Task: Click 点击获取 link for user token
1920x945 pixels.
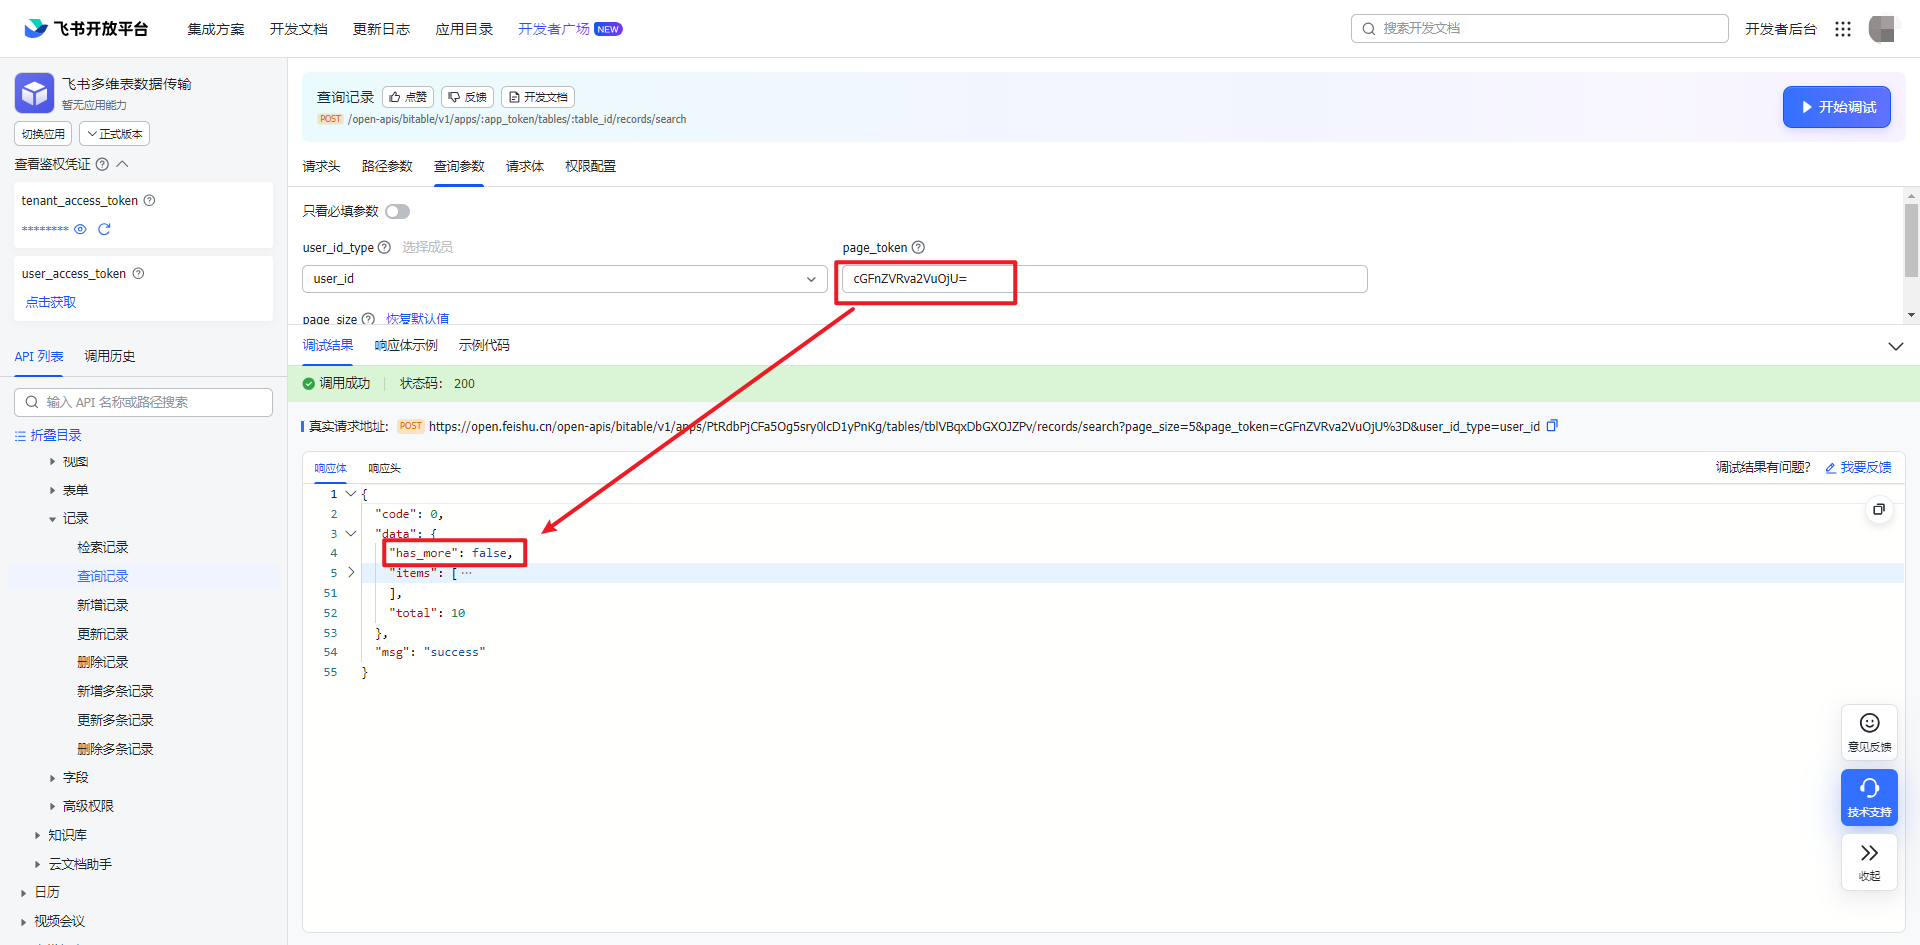Action: pyautogui.click(x=51, y=302)
